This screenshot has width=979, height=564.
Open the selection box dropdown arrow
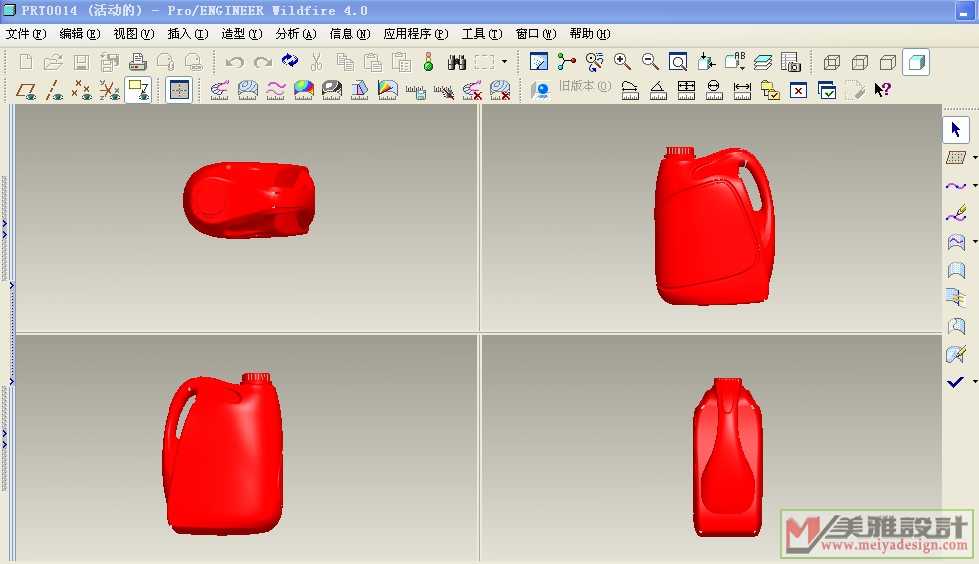pos(504,62)
